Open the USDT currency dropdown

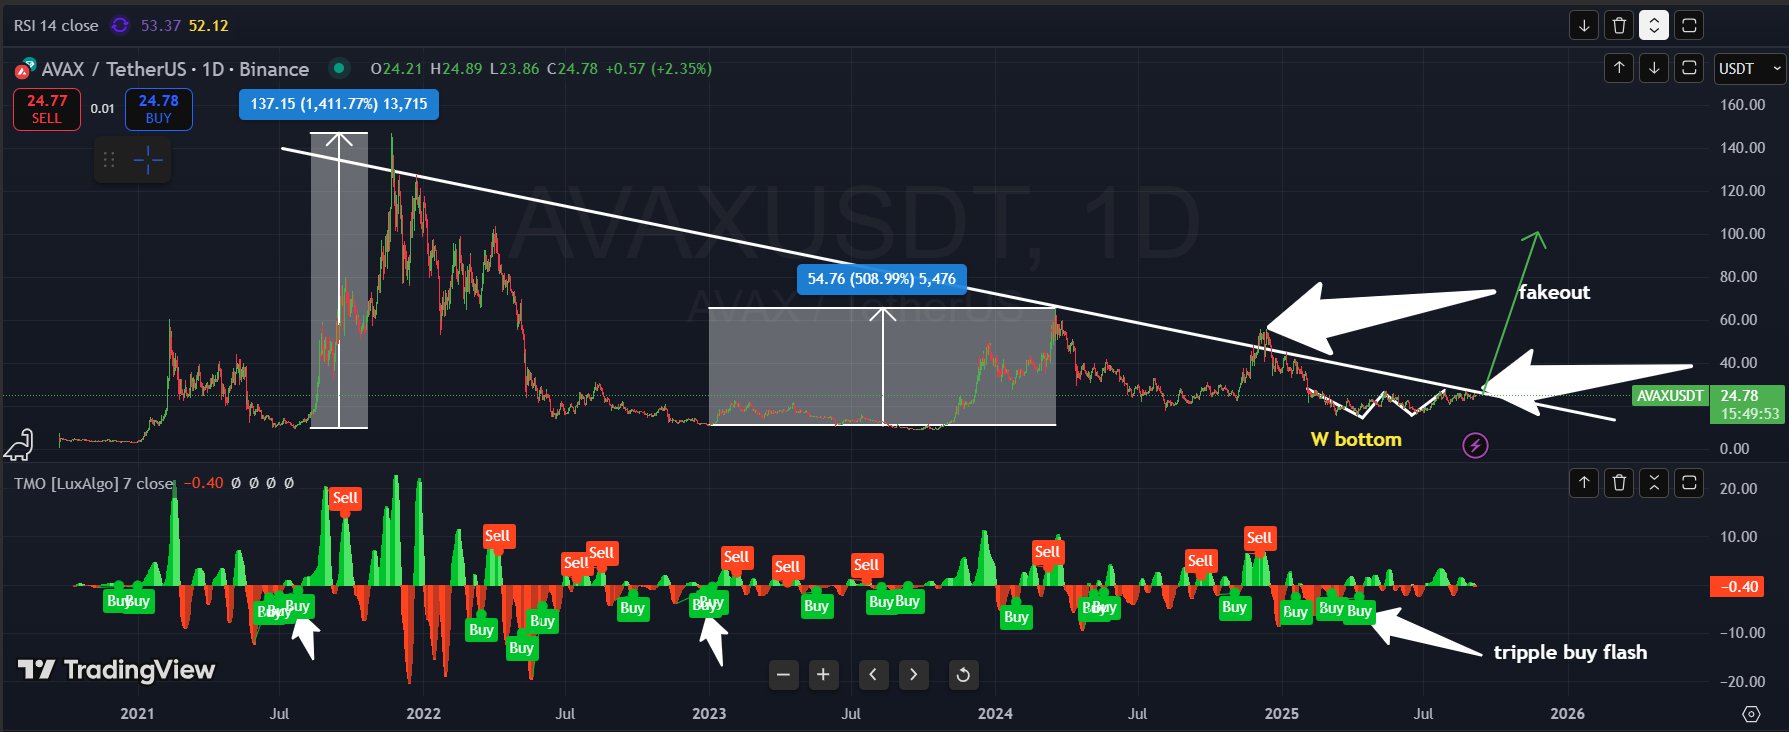1749,68
